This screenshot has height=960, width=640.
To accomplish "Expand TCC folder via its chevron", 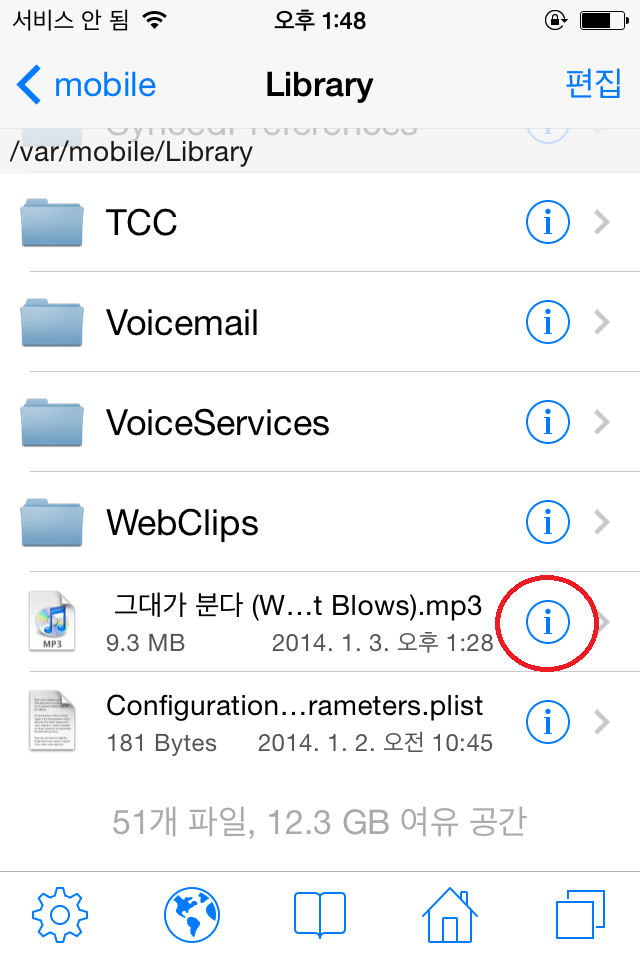I will point(602,222).
